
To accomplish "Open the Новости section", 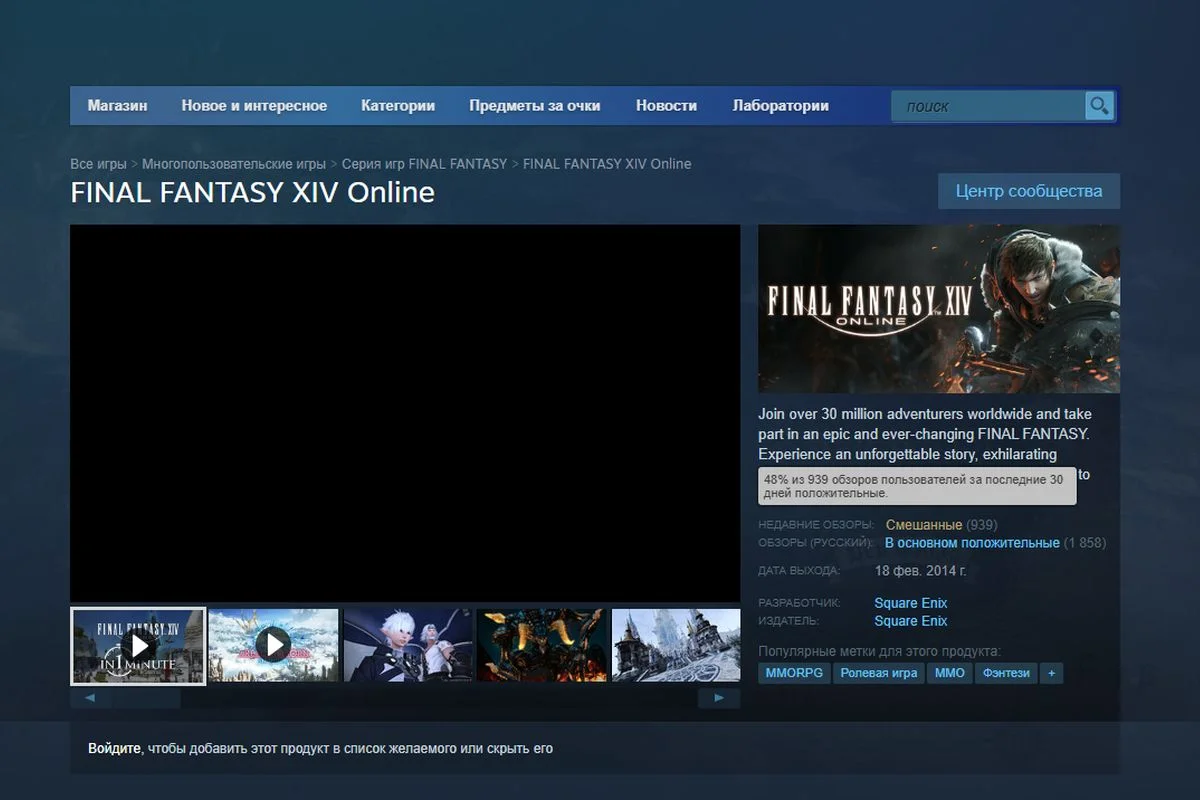I will point(666,105).
